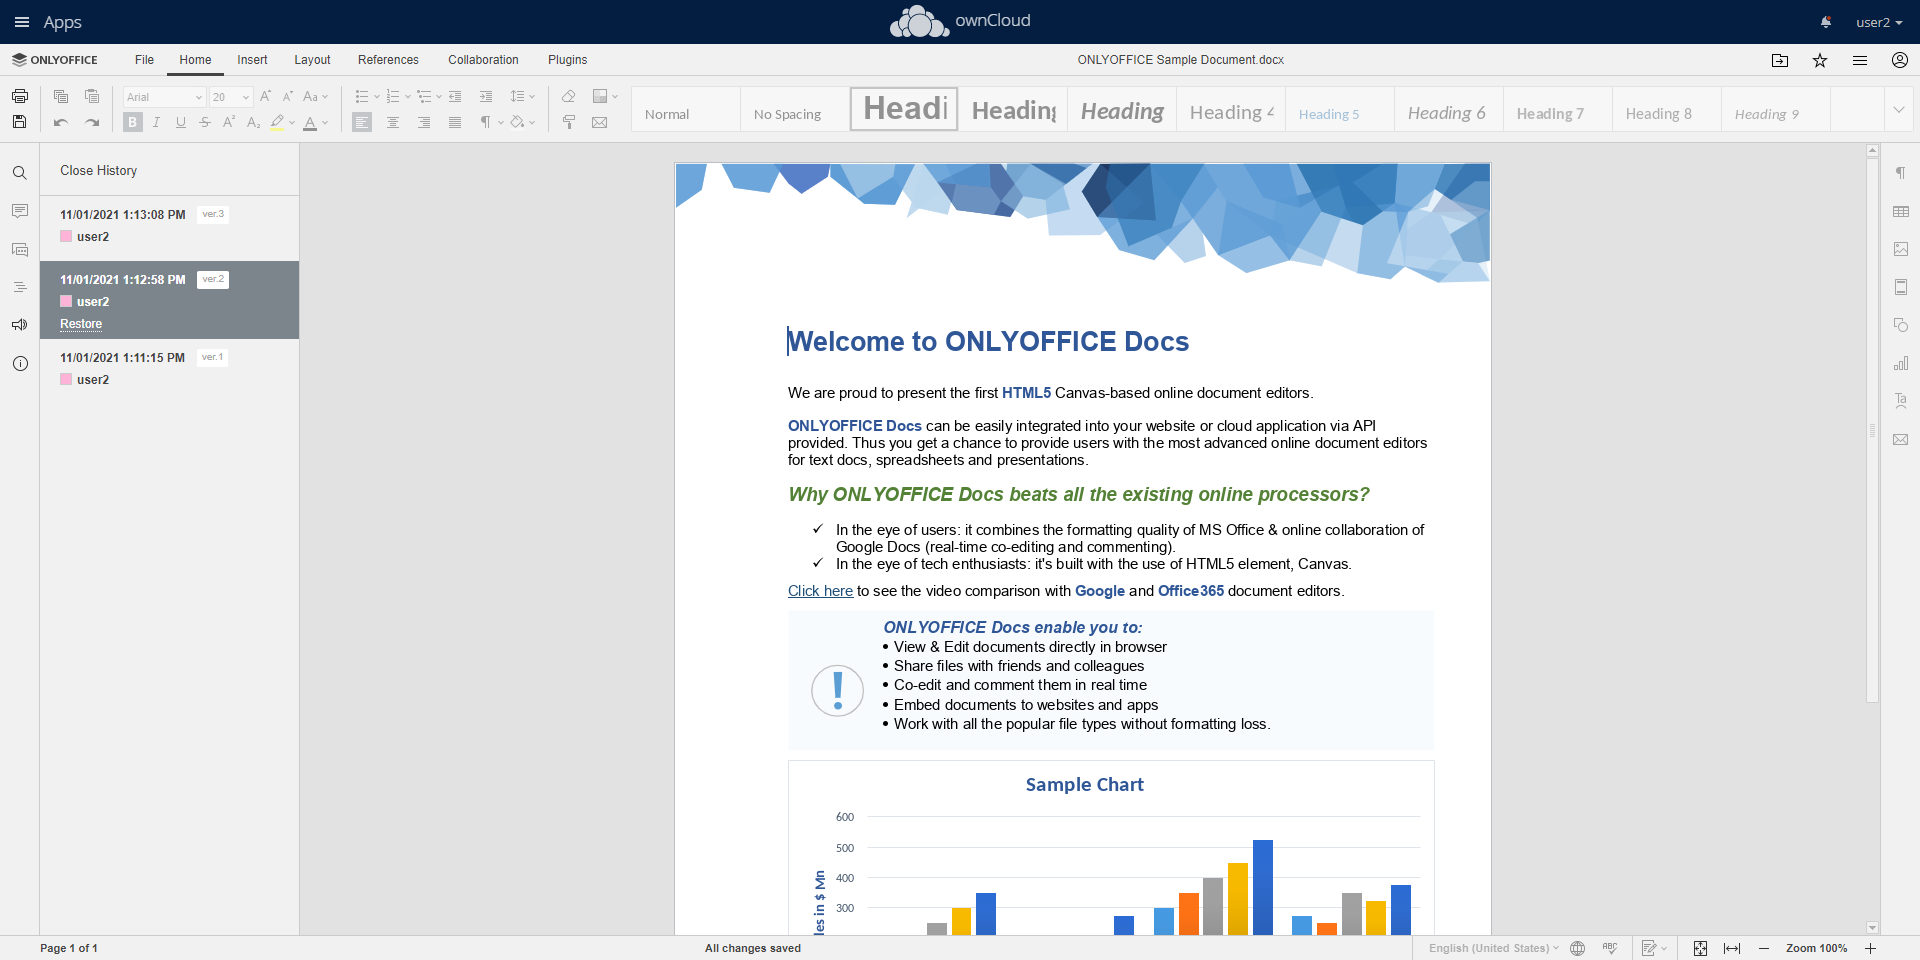Click the Restore link for ver.2
This screenshot has width=1920, height=960.
pyautogui.click(x=81, y=324)
